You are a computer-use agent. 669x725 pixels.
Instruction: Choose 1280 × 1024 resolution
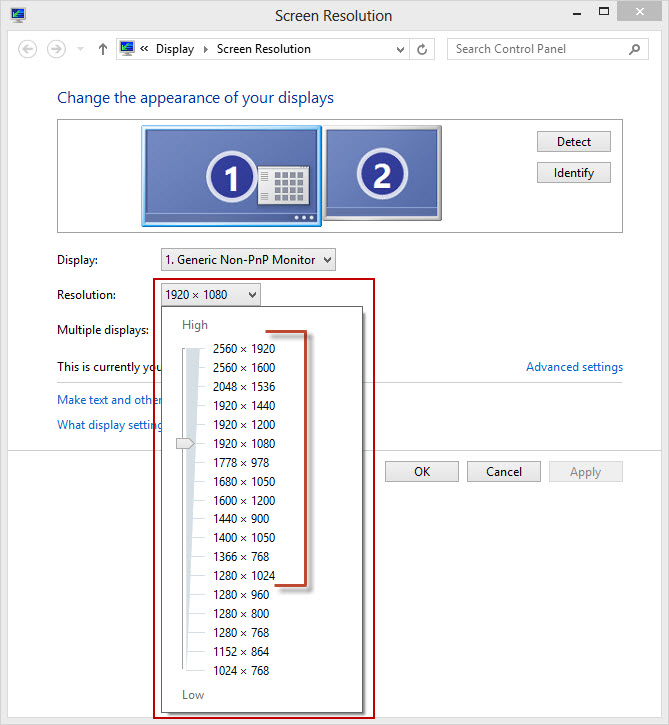[243, 576]
